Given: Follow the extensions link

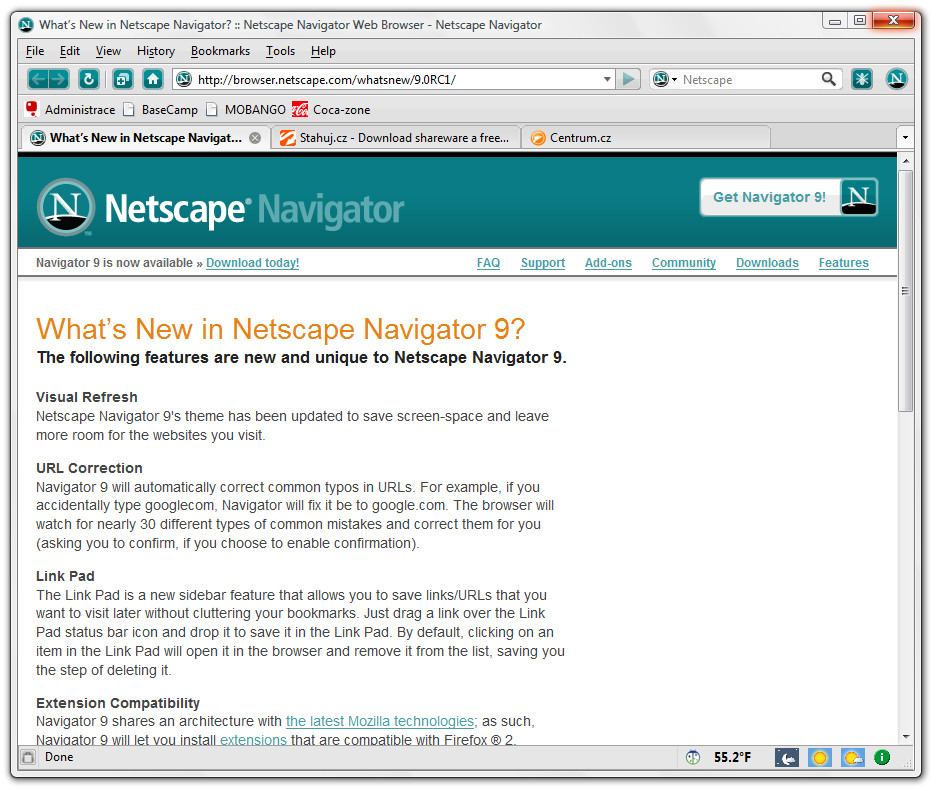Looking at the screenshot, I should (x=253, y=740).
